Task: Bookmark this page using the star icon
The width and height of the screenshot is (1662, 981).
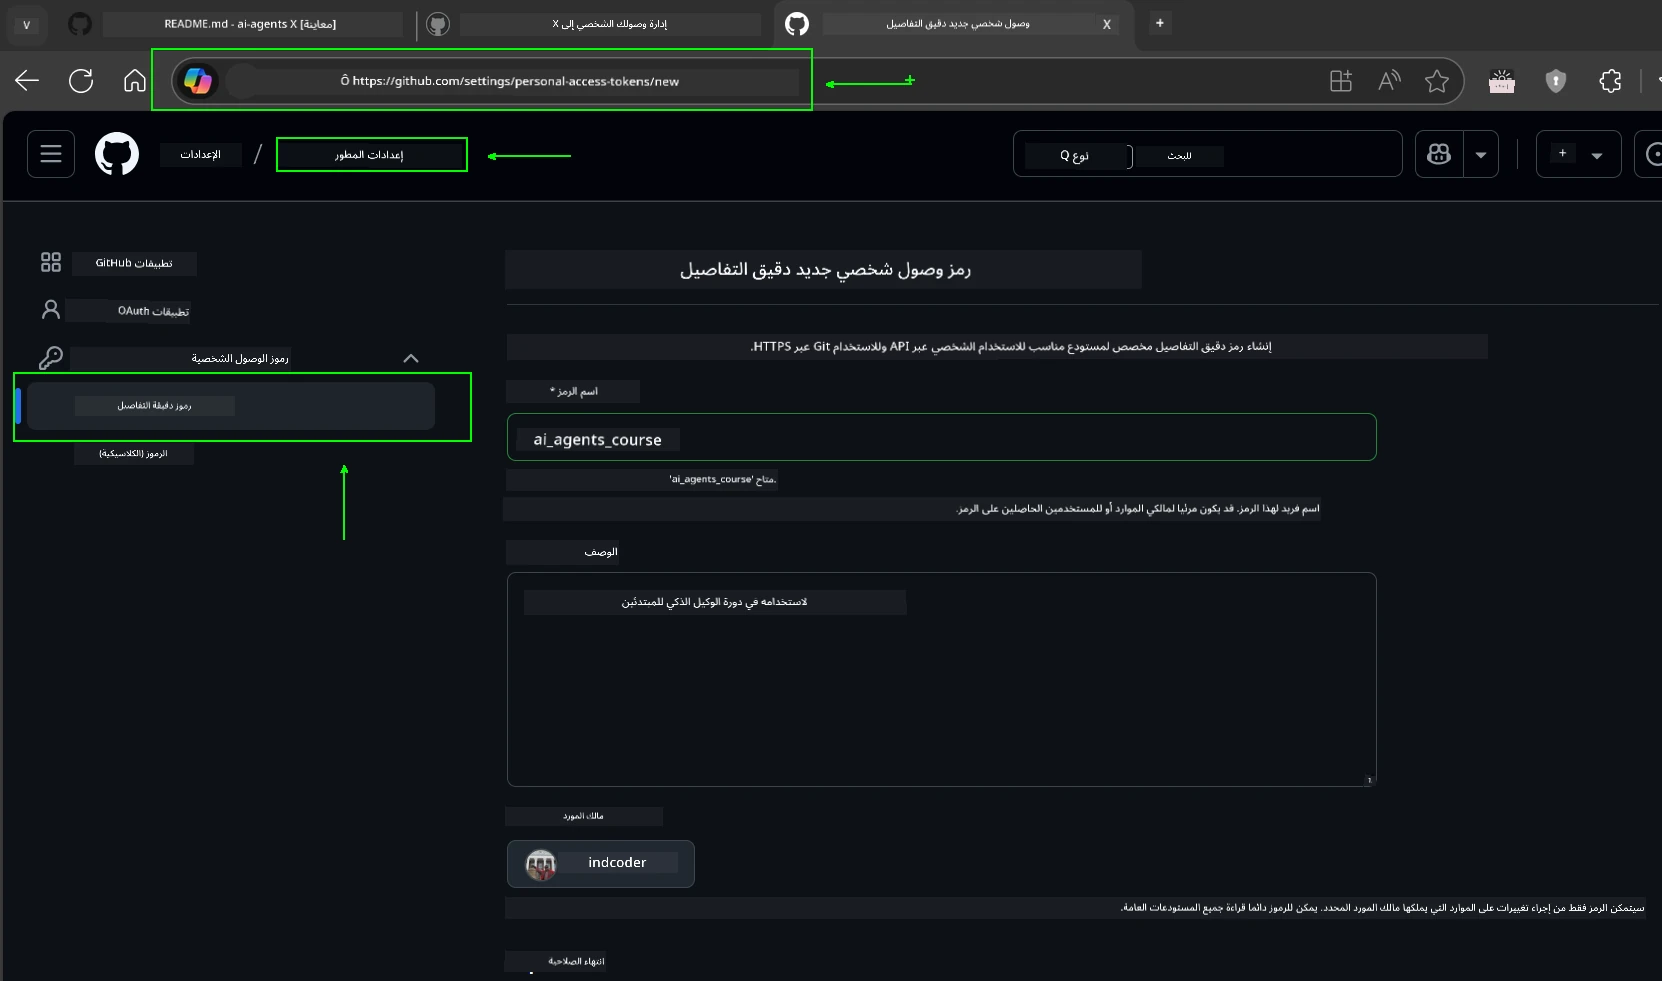Action: click(1437, 81)
